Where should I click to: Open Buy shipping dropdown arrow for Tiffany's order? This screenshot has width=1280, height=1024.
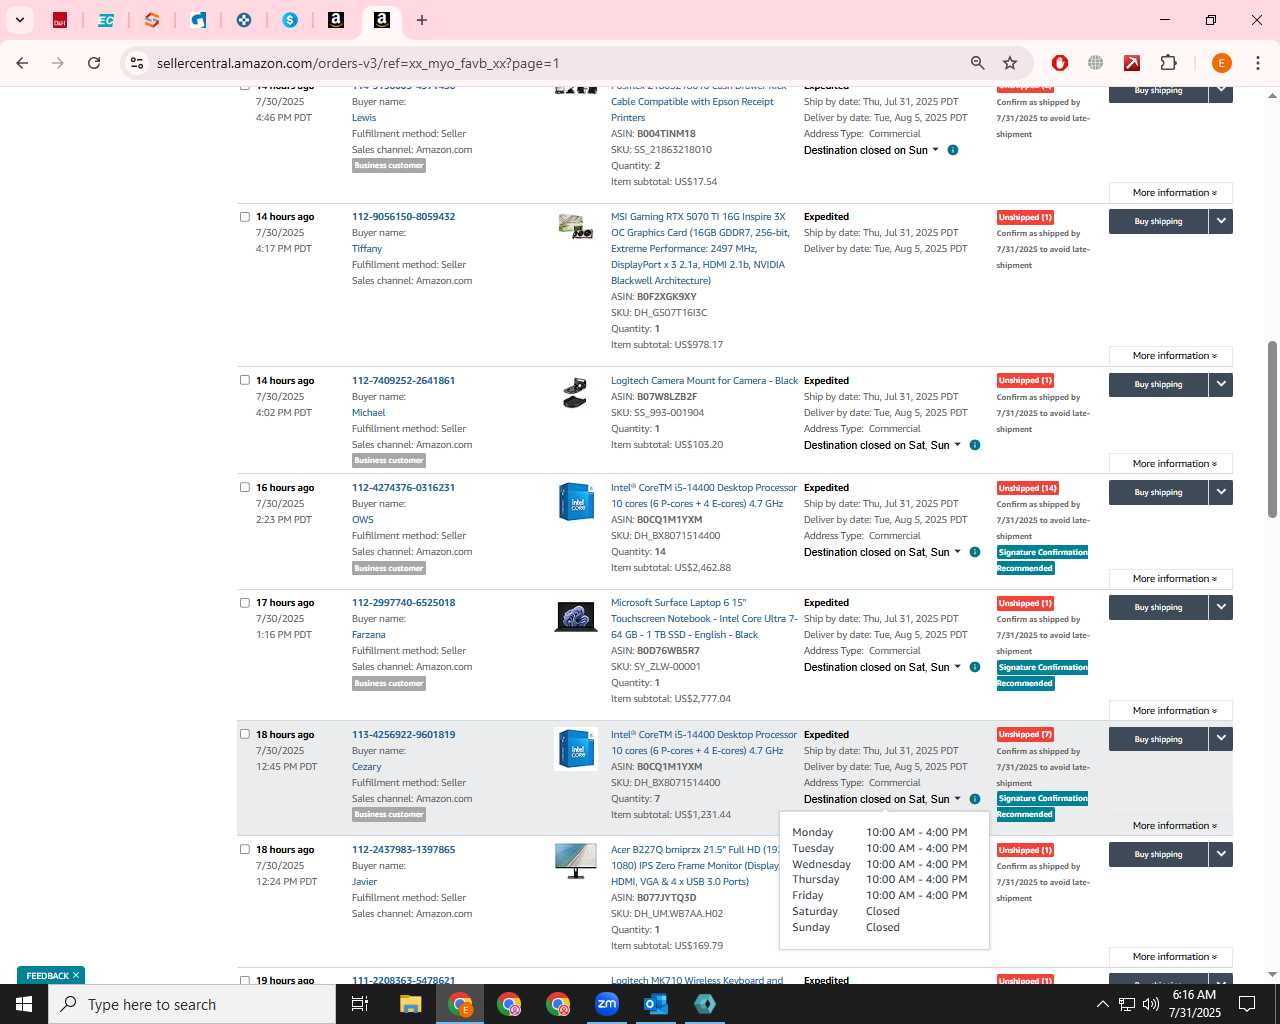coord(1220,221)
